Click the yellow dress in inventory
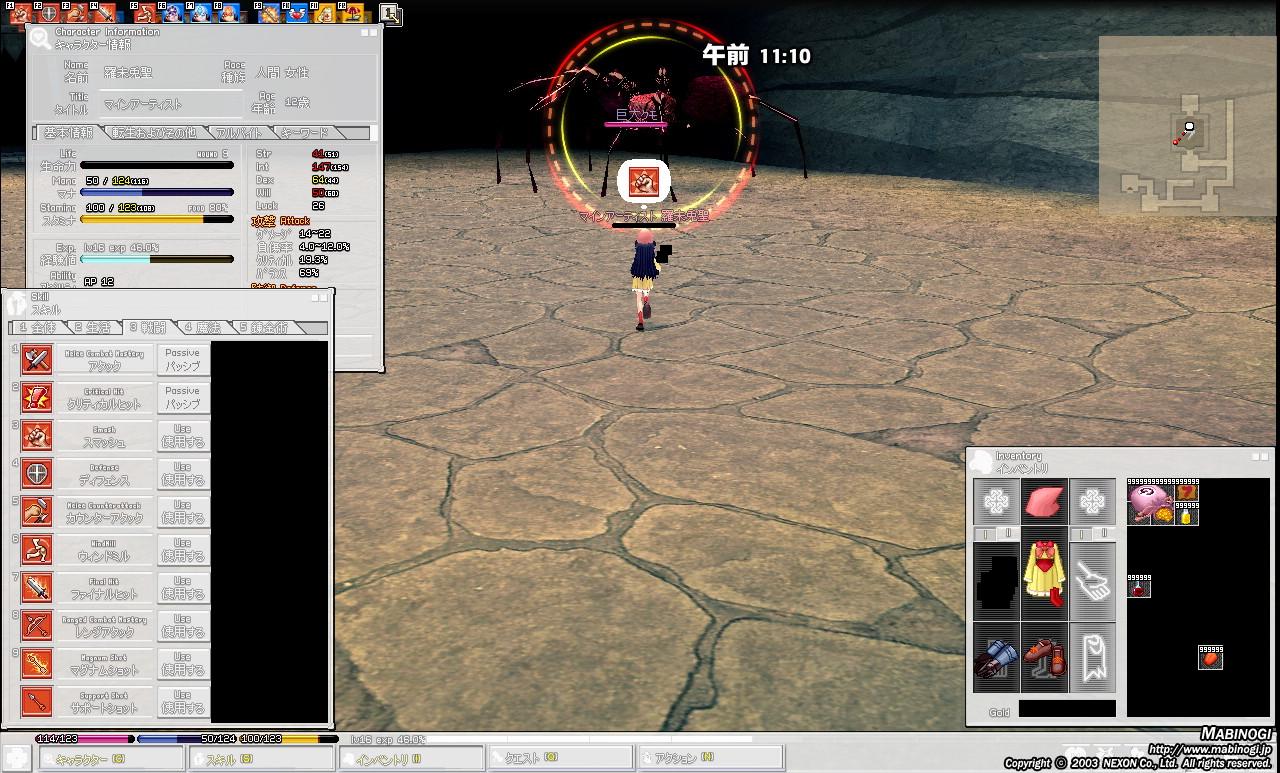The width and height of the screenshot is (1280, 773). click(1044, 581)
